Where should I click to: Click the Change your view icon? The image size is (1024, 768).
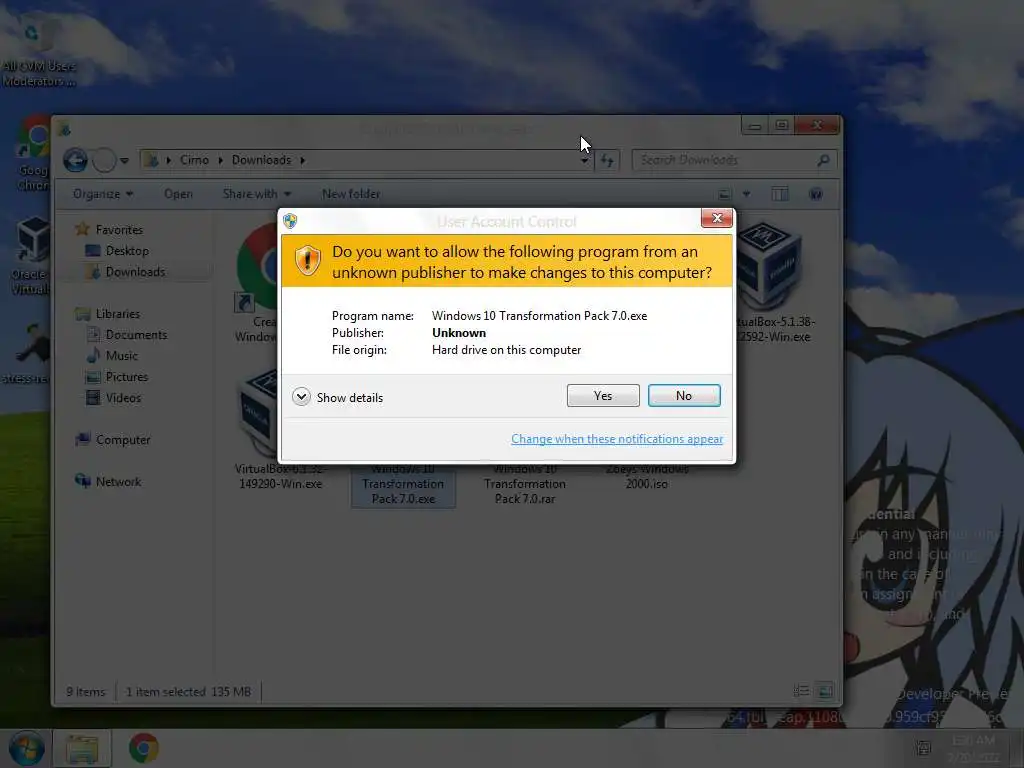pos(724,194)
